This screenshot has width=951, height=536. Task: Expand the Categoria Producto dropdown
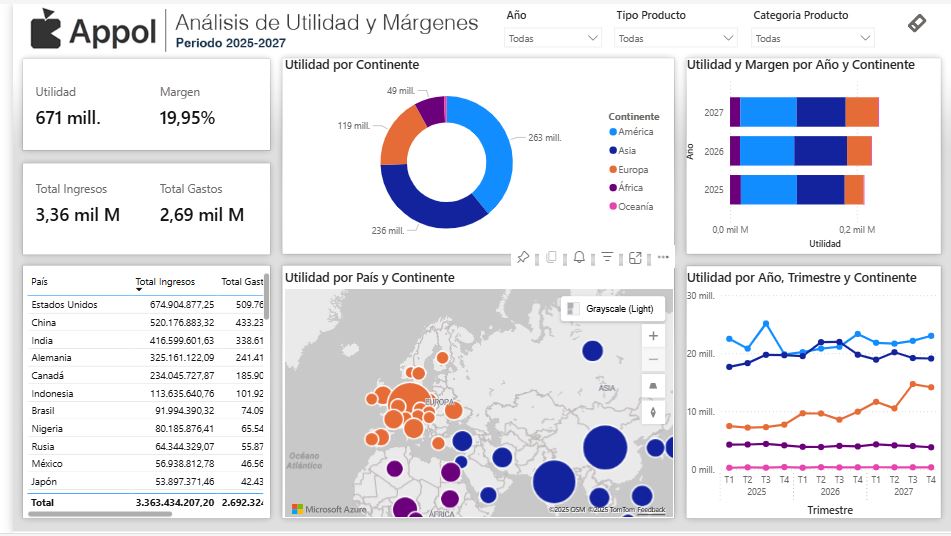coord(813,38)
